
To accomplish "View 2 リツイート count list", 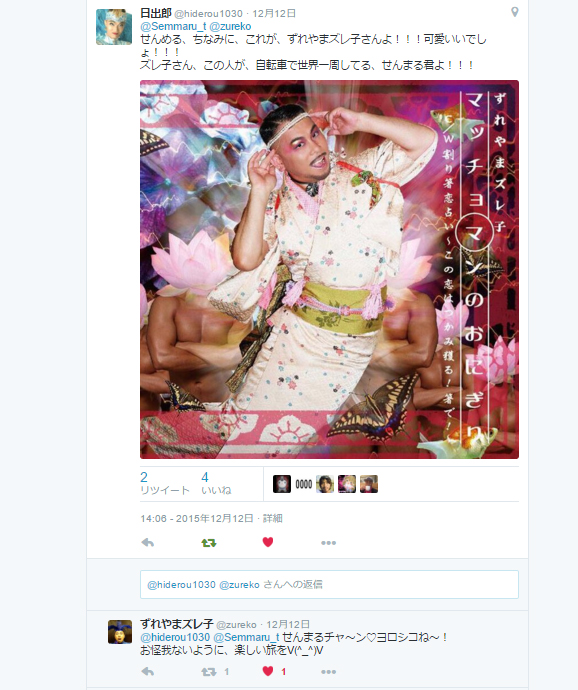I will pyautogui.click(x=165, y=483).
